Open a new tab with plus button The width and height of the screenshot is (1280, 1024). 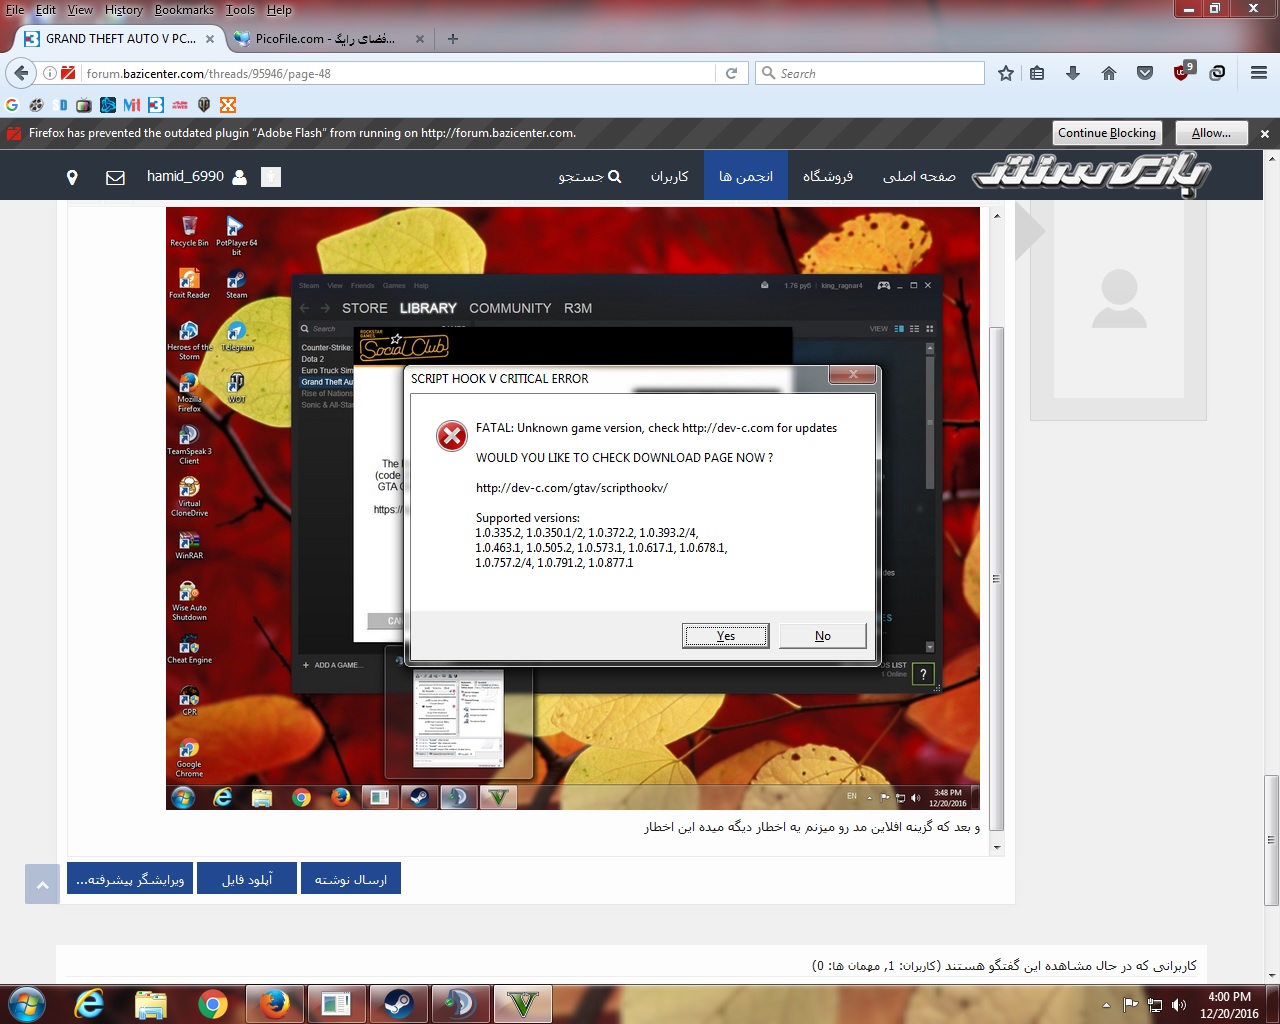point(453,39)
